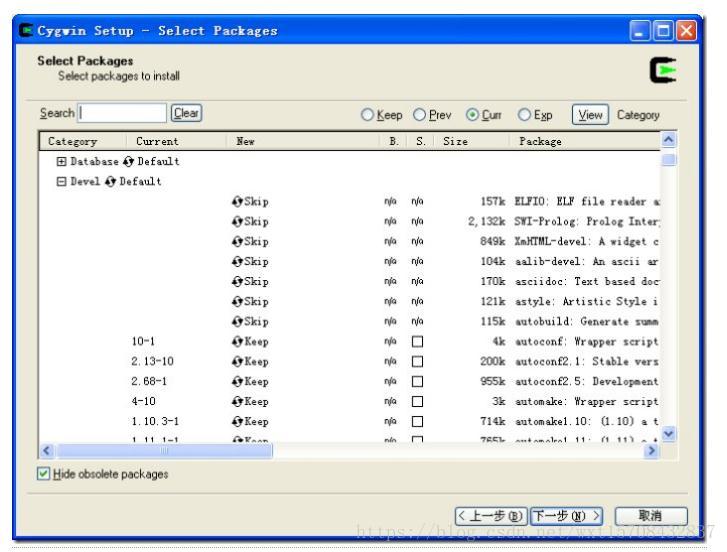Cancel setup with the 取消 button

pos(651,516)
